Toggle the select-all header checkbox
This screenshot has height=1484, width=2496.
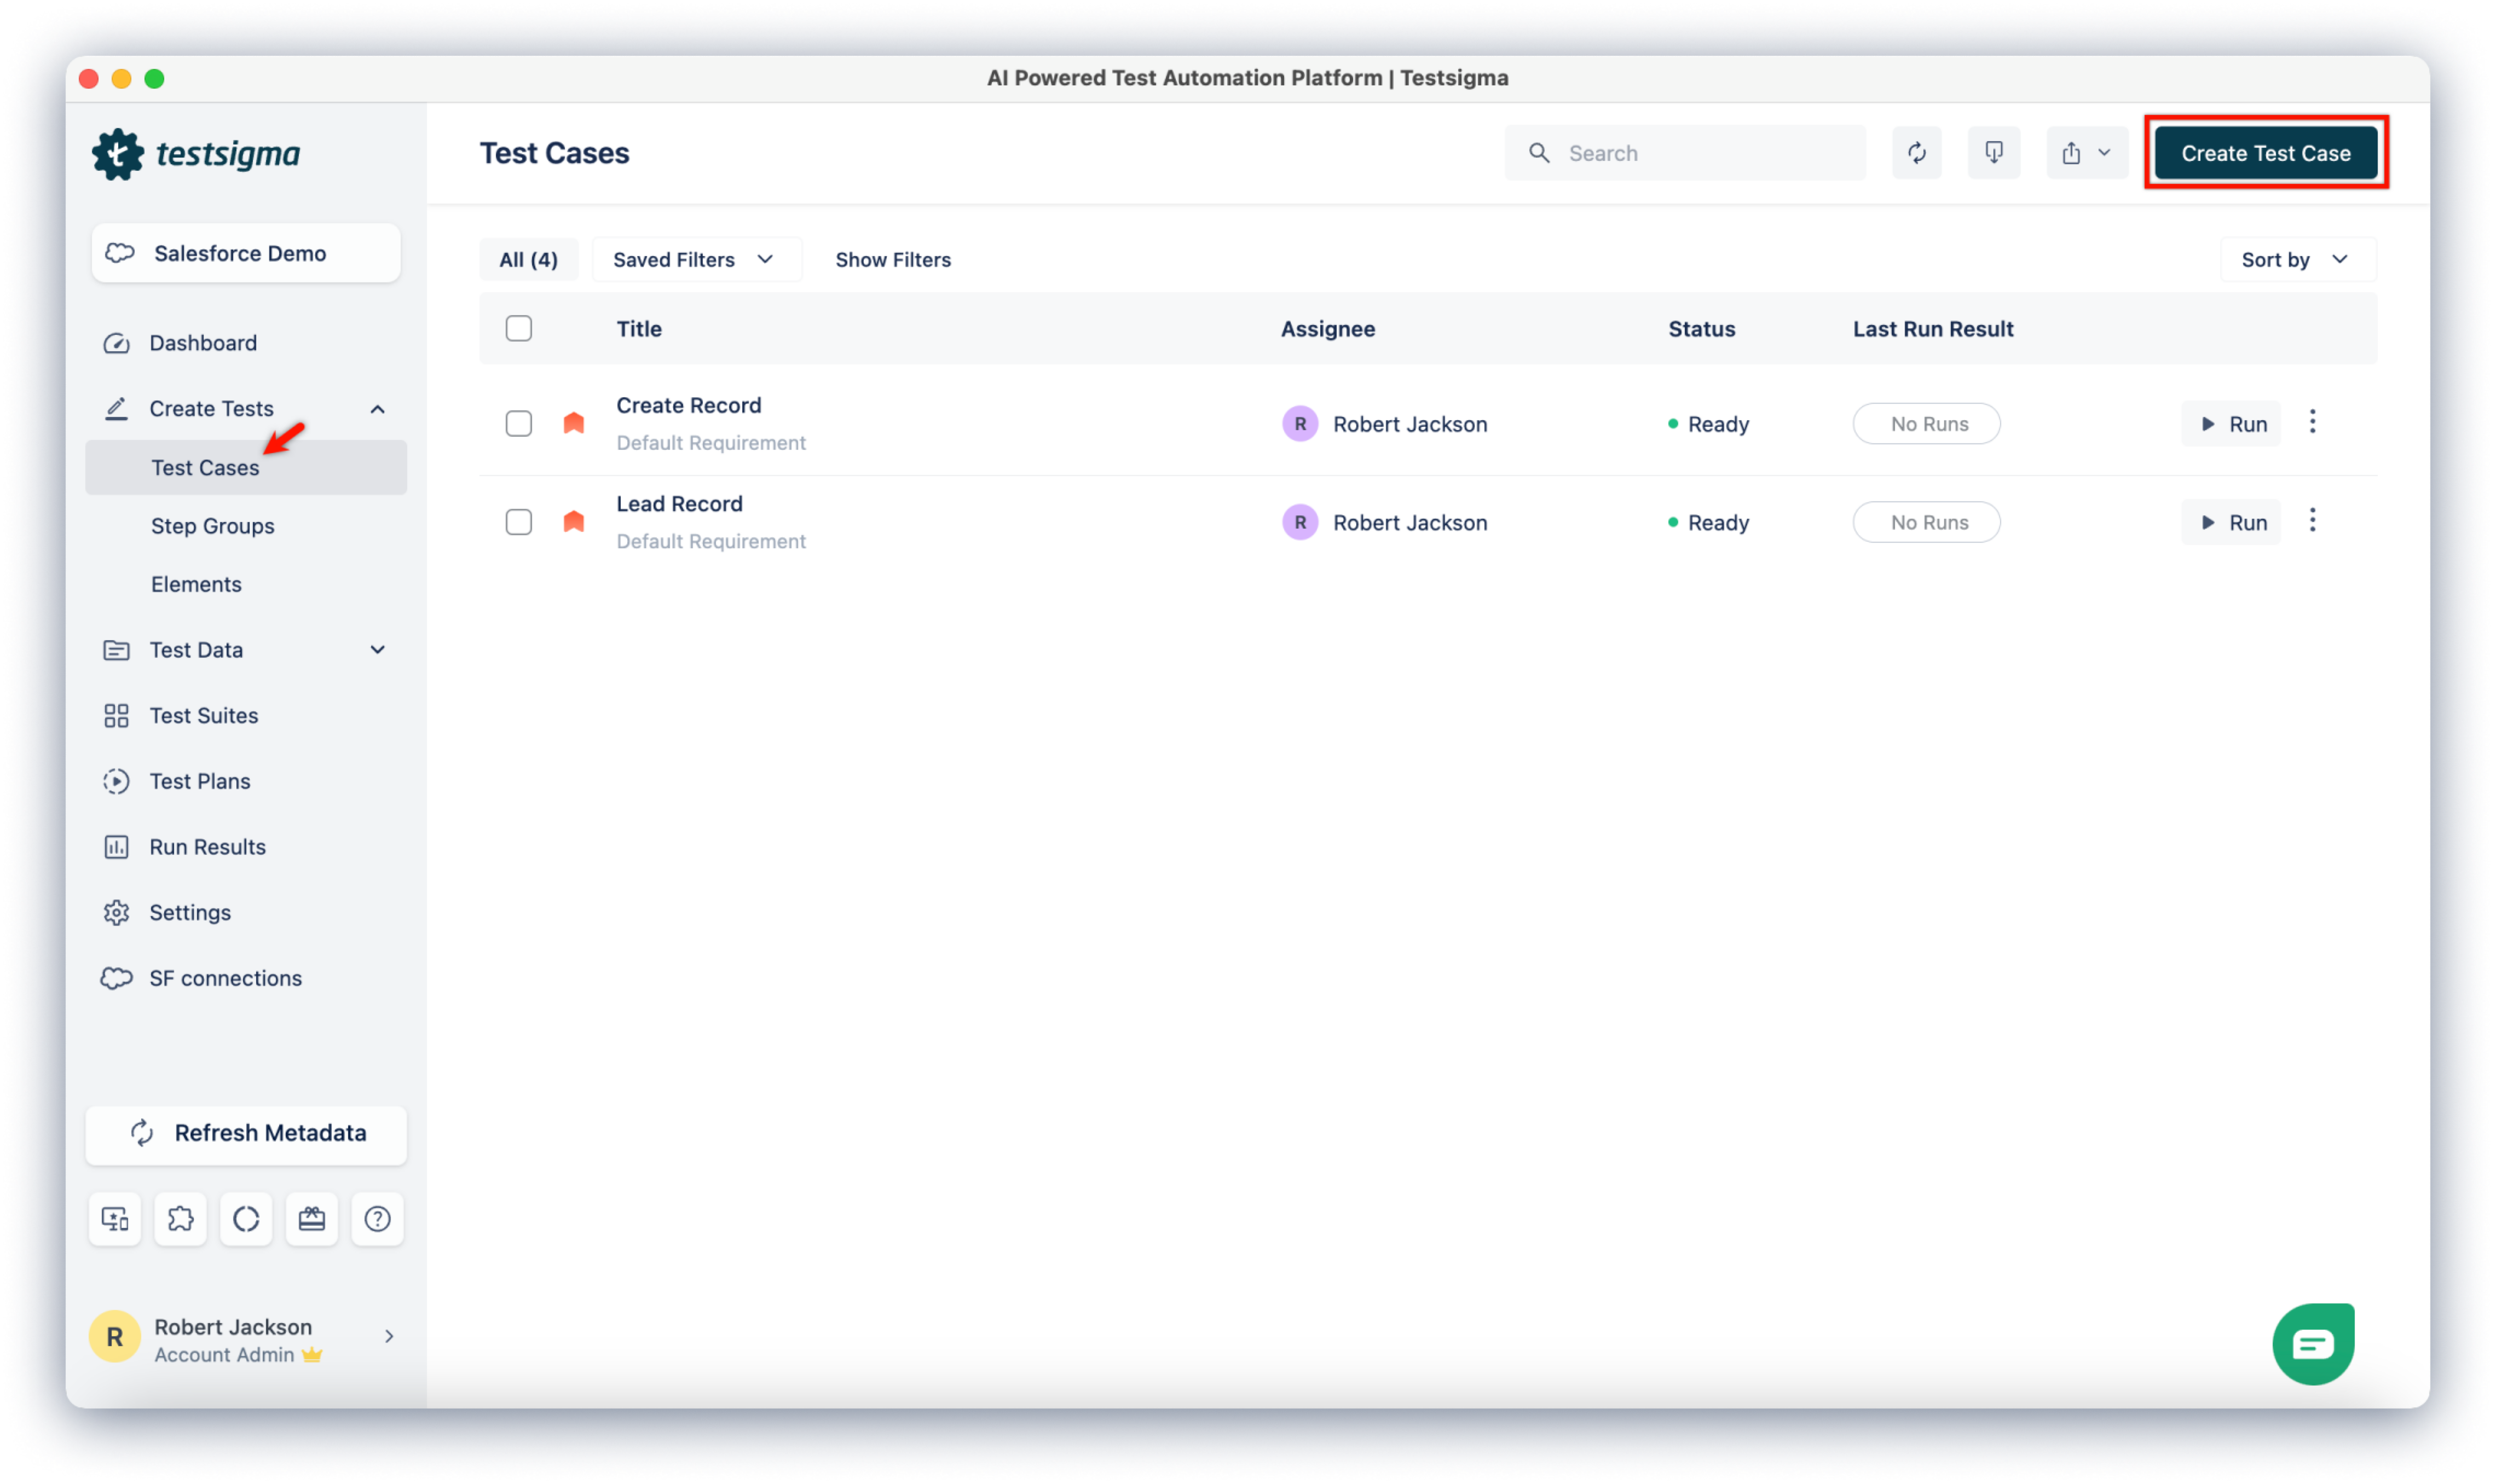click(519, 329)
